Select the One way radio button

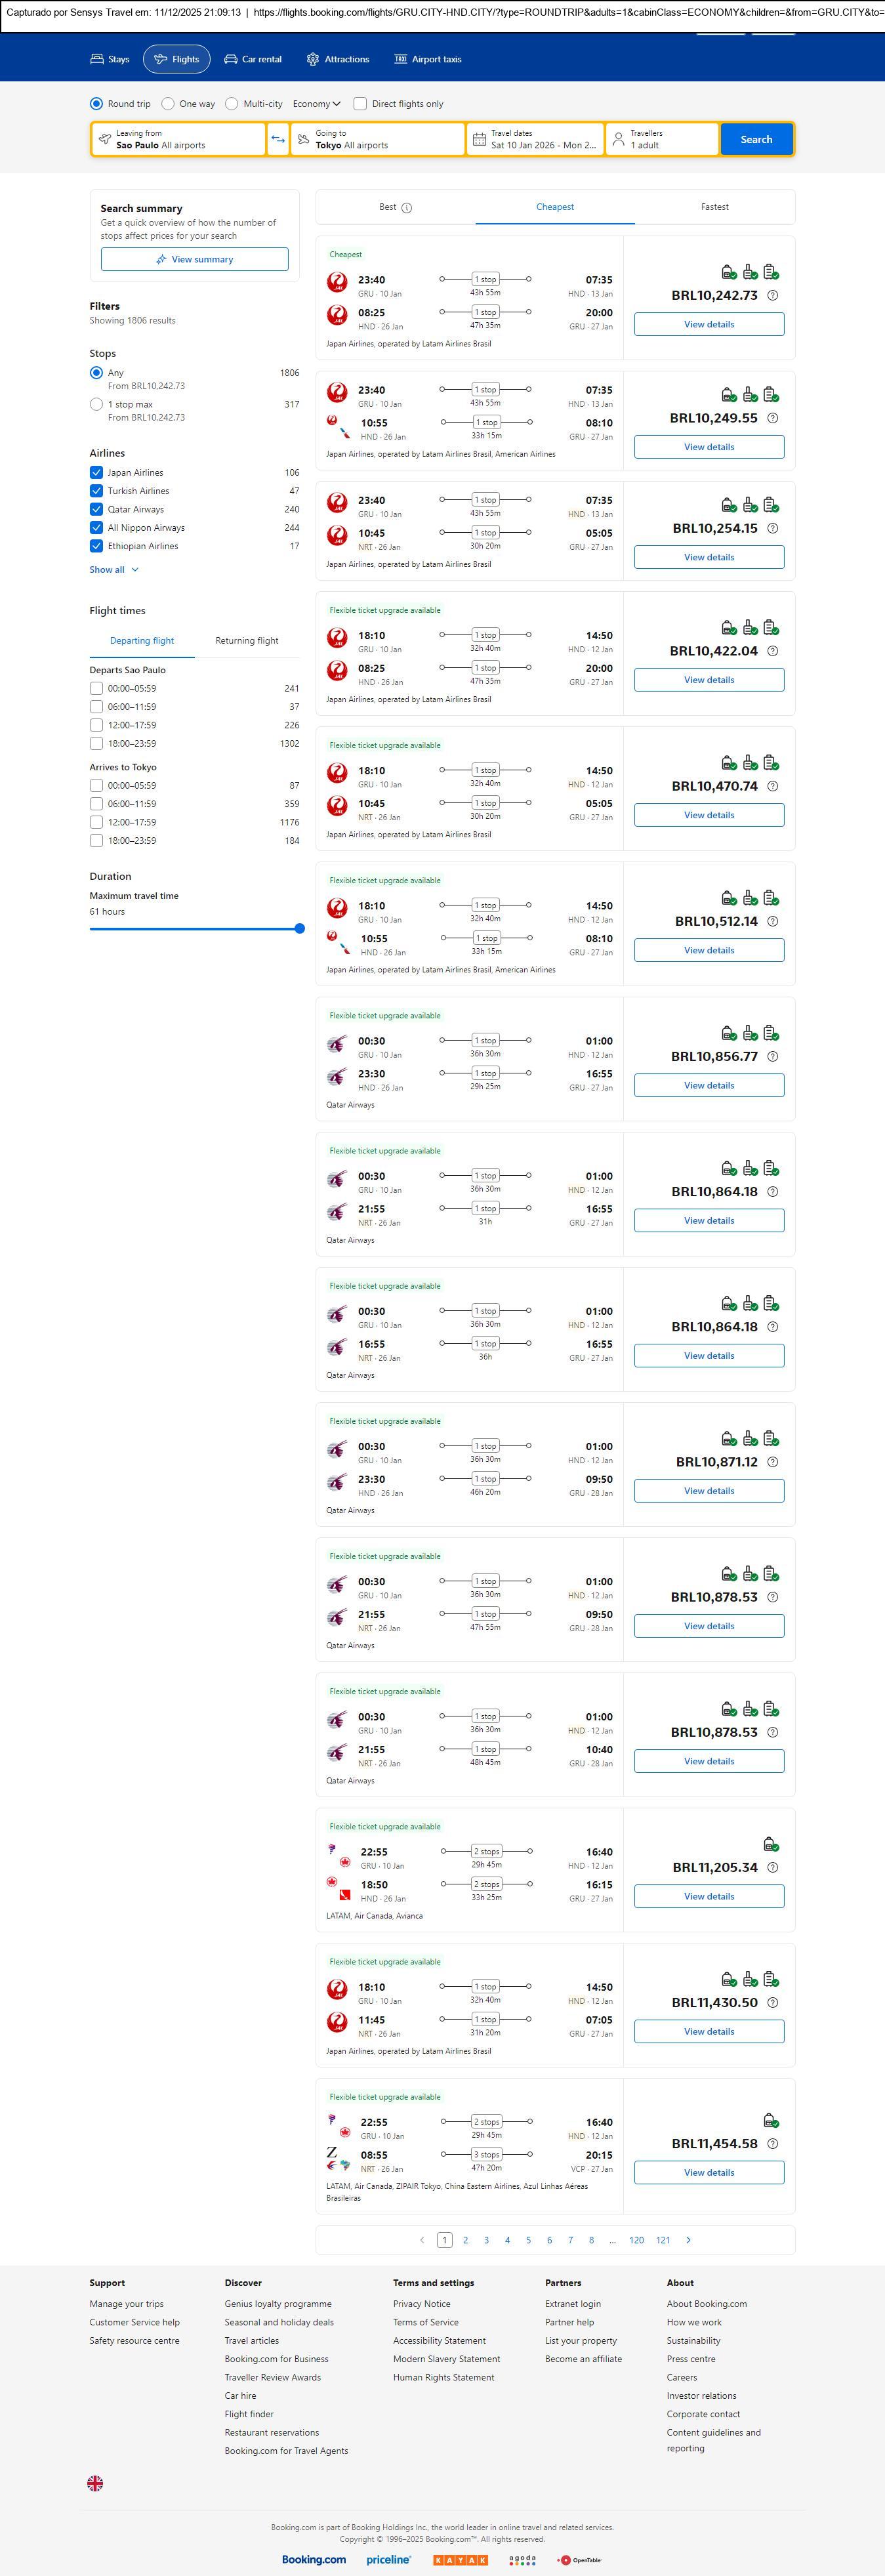pyautogui.click(x=168, y=104)
